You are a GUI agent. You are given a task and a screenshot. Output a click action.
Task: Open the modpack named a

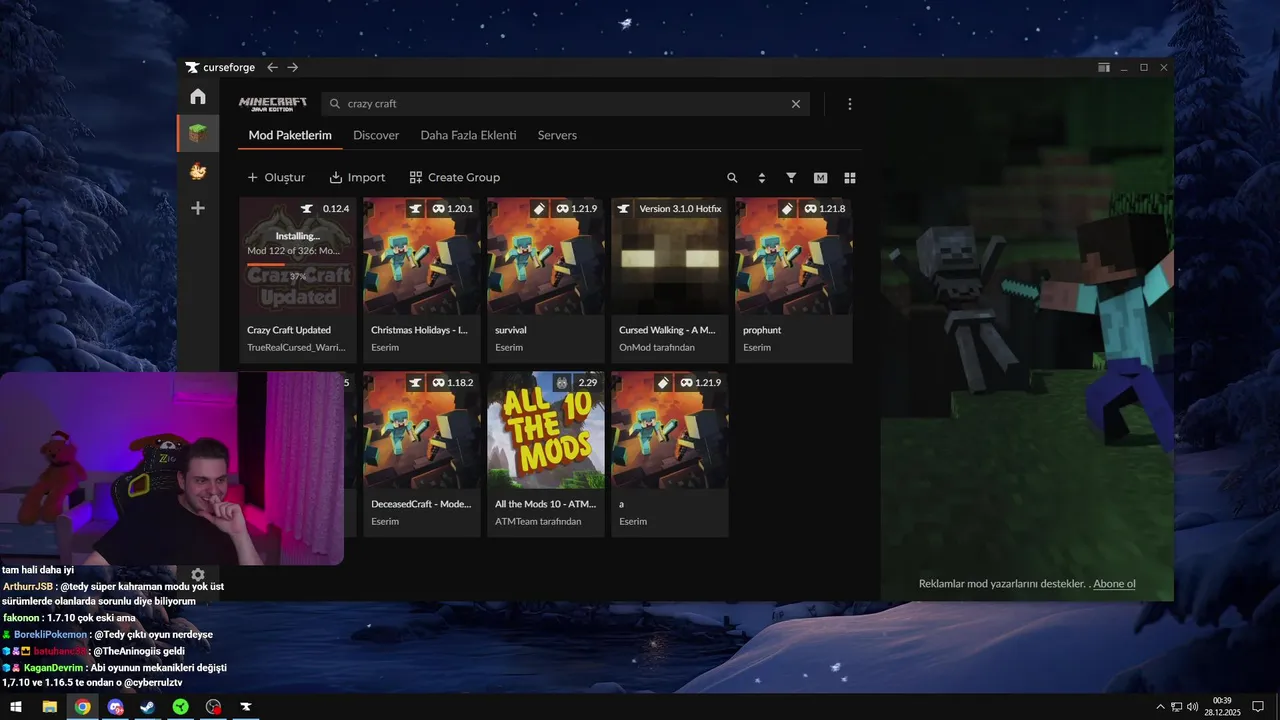tap(670, 455)
